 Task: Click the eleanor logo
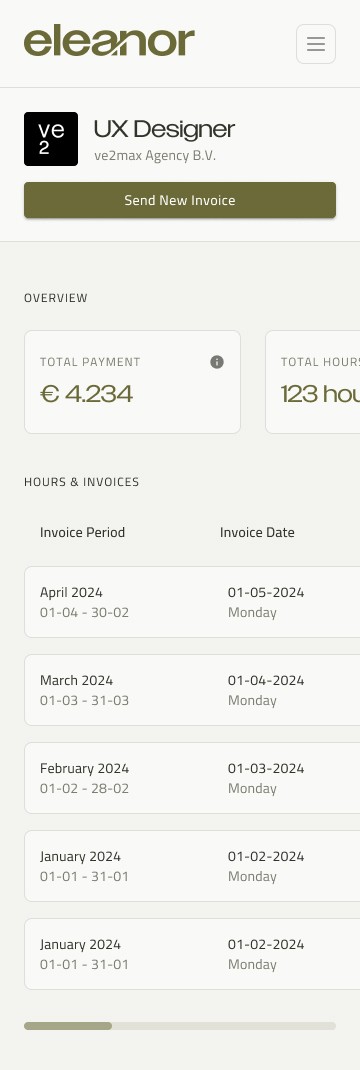click(x=109, y=40)
